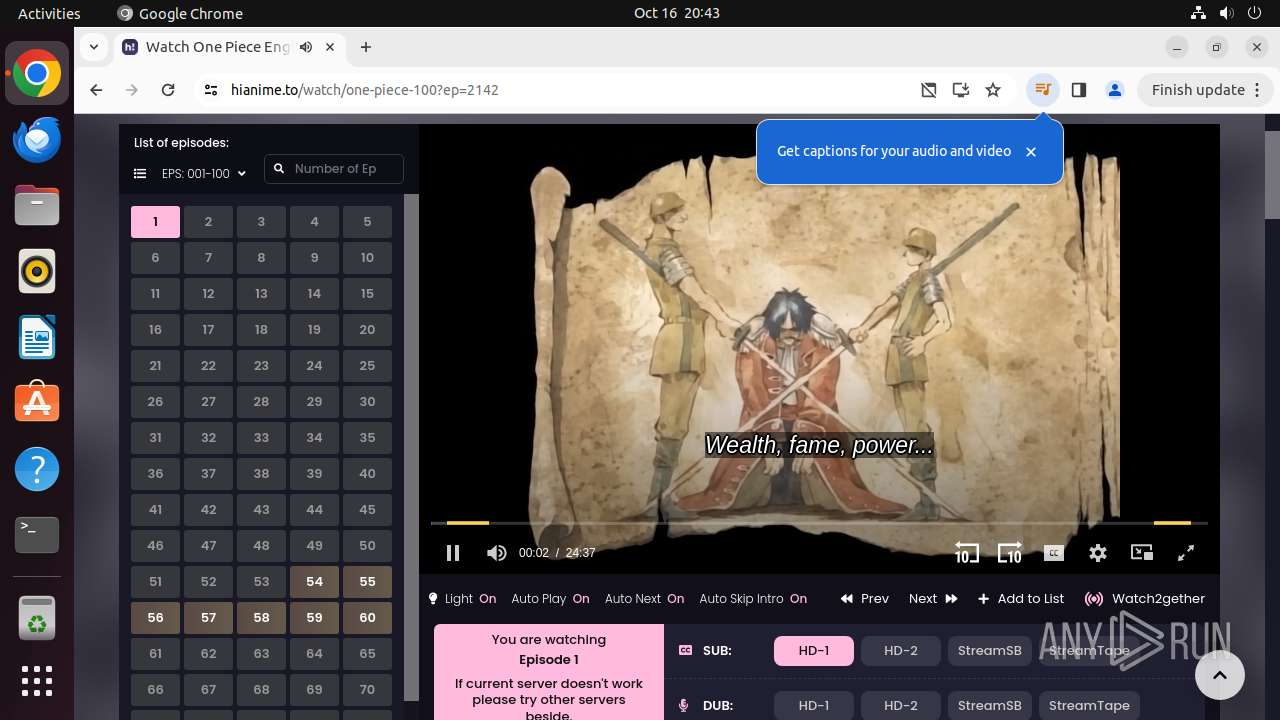Screen dimensions: 1280x720
Task: Click Add to List
Action: [1021, 599]
